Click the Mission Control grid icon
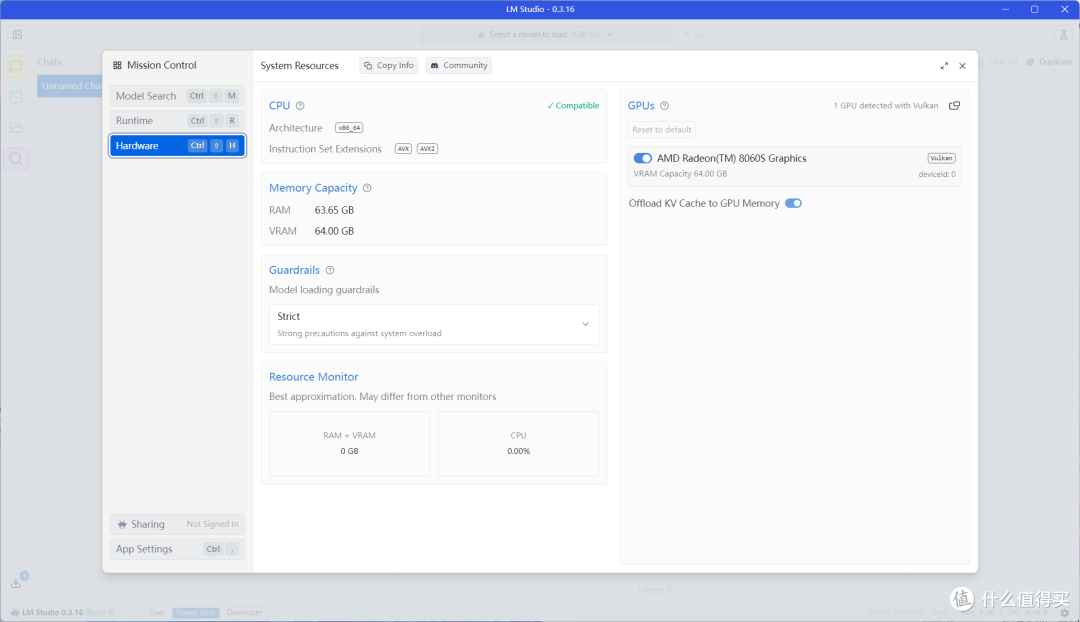Viewport: 1080px width, 622px height. (x=117, y=65)
